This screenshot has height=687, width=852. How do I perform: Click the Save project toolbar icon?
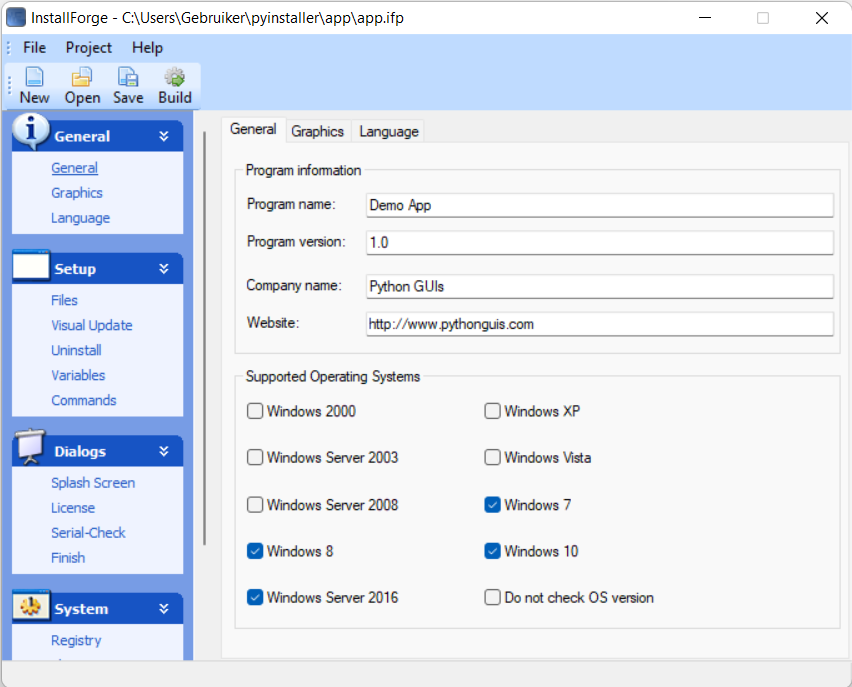click(128, 77)
